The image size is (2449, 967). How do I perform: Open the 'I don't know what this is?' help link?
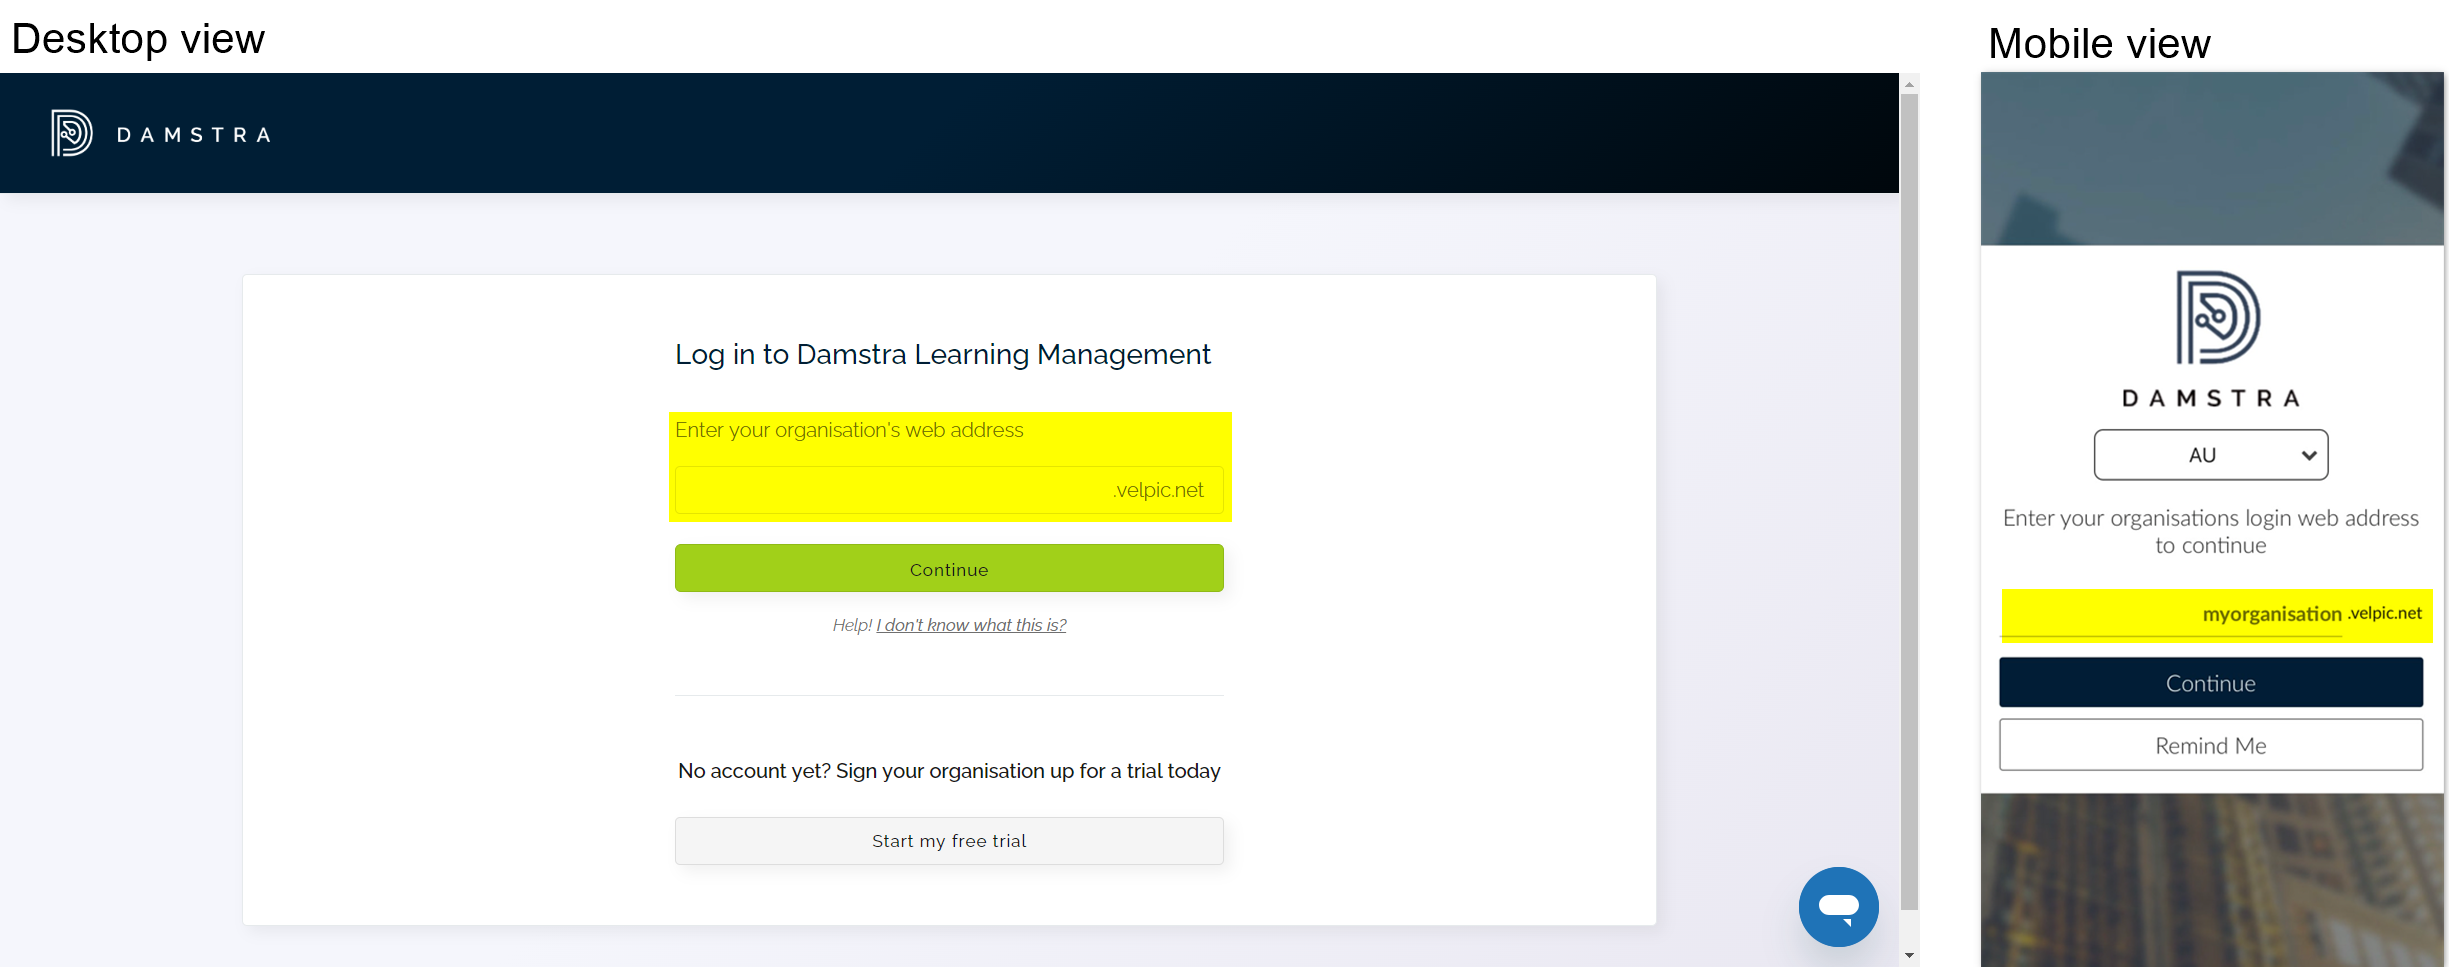(x=970, y=624)
